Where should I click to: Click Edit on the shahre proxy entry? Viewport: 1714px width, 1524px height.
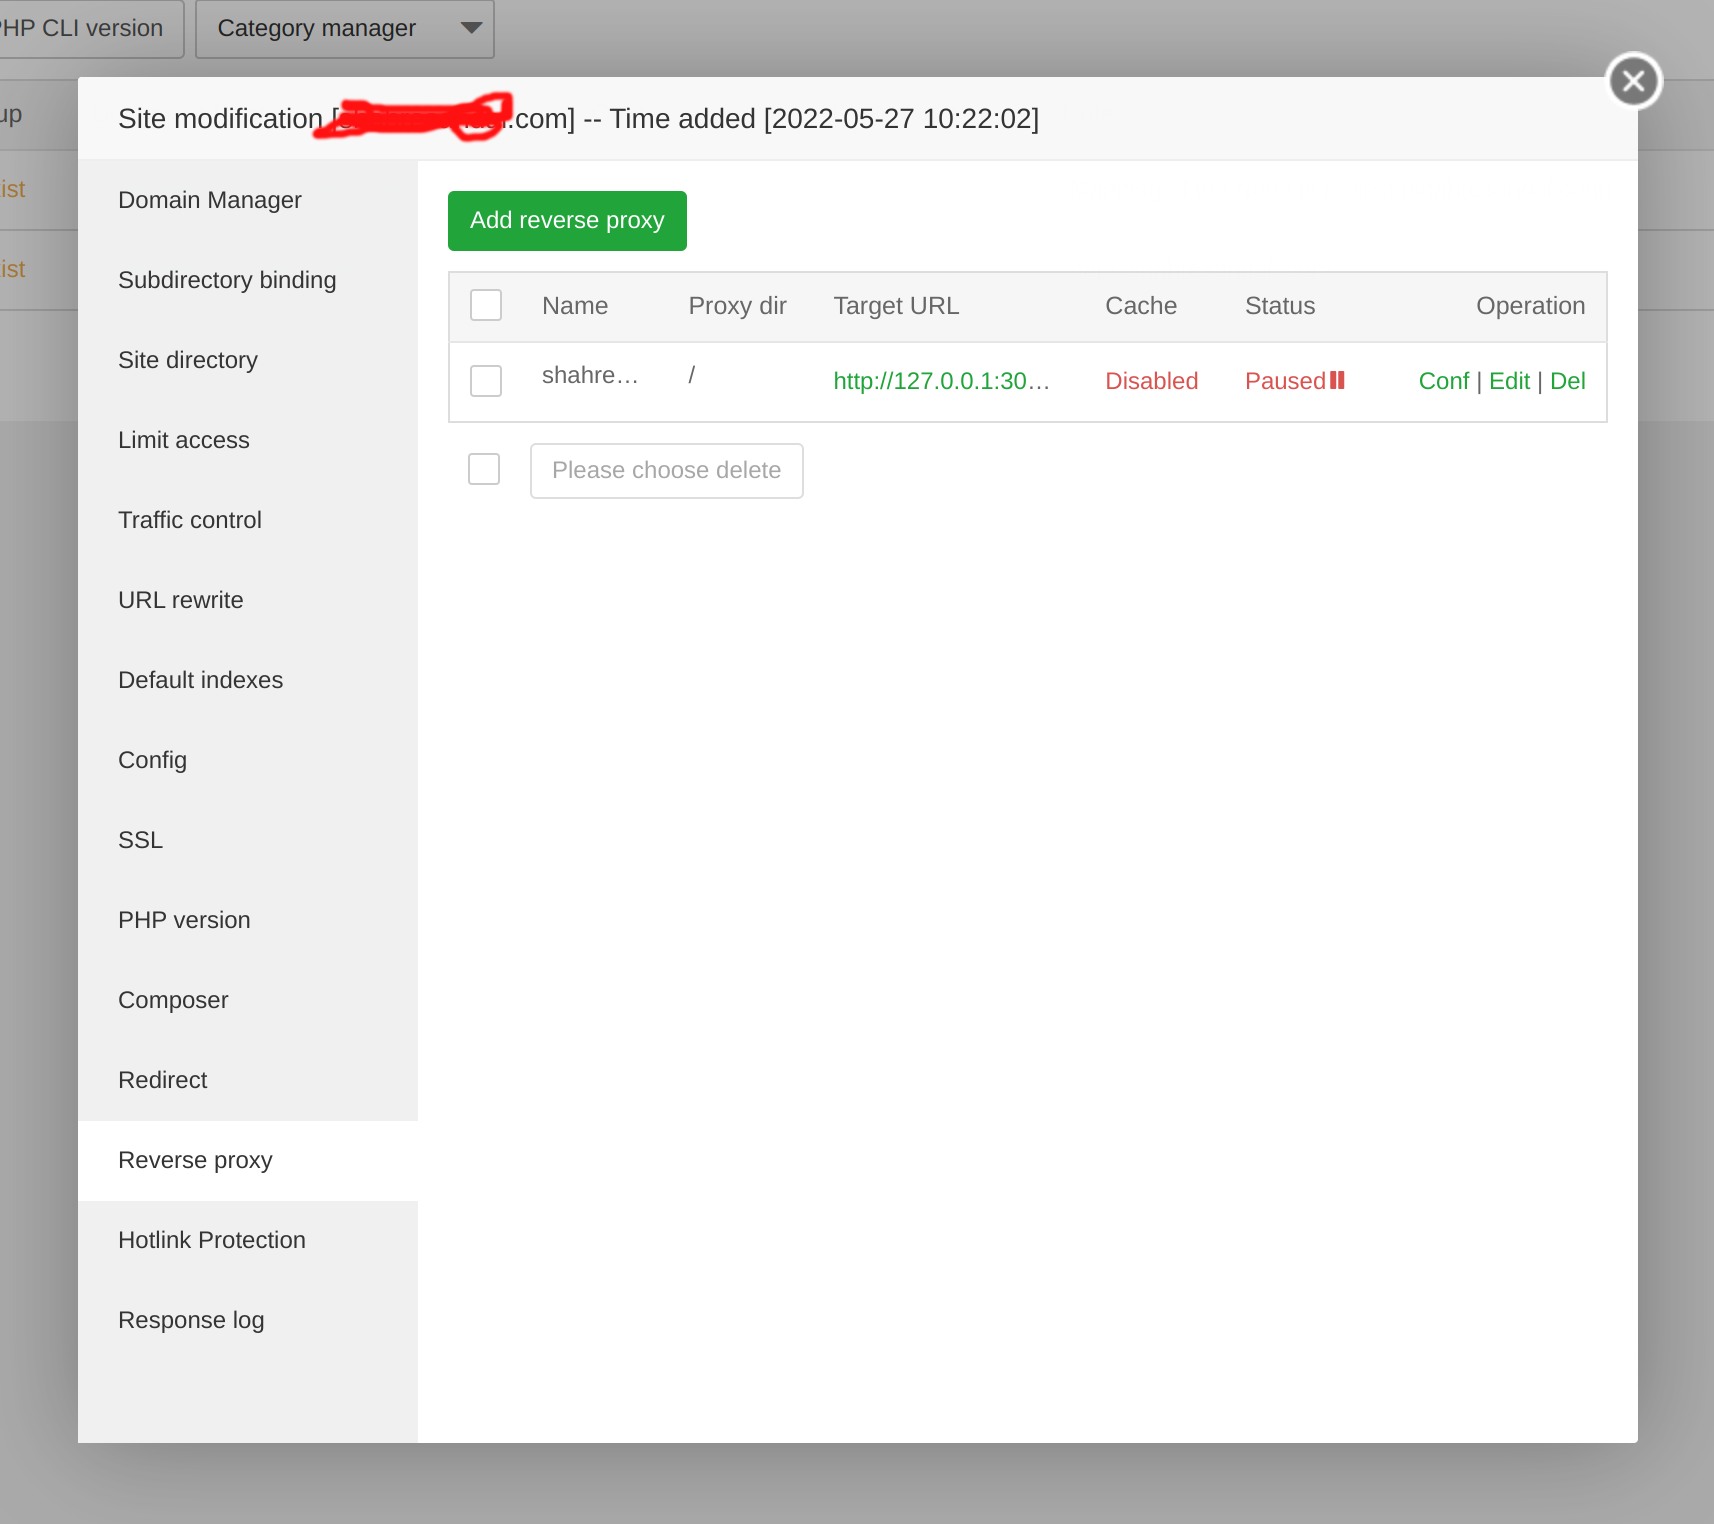(x=1509, y=381)
